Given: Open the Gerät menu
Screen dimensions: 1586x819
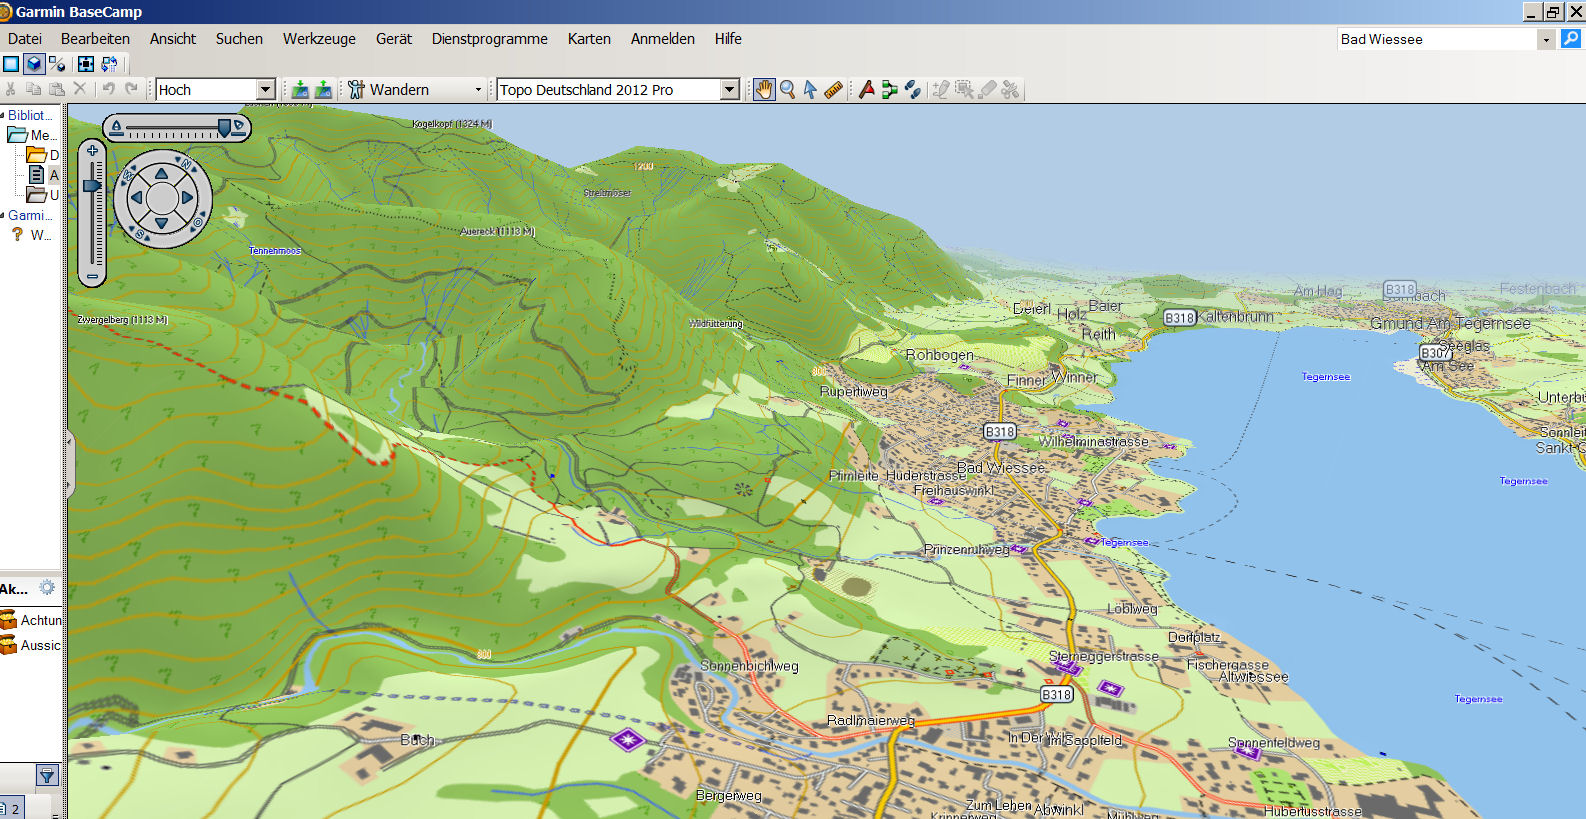Looking at the screenshot, I should tap(394, 39).
